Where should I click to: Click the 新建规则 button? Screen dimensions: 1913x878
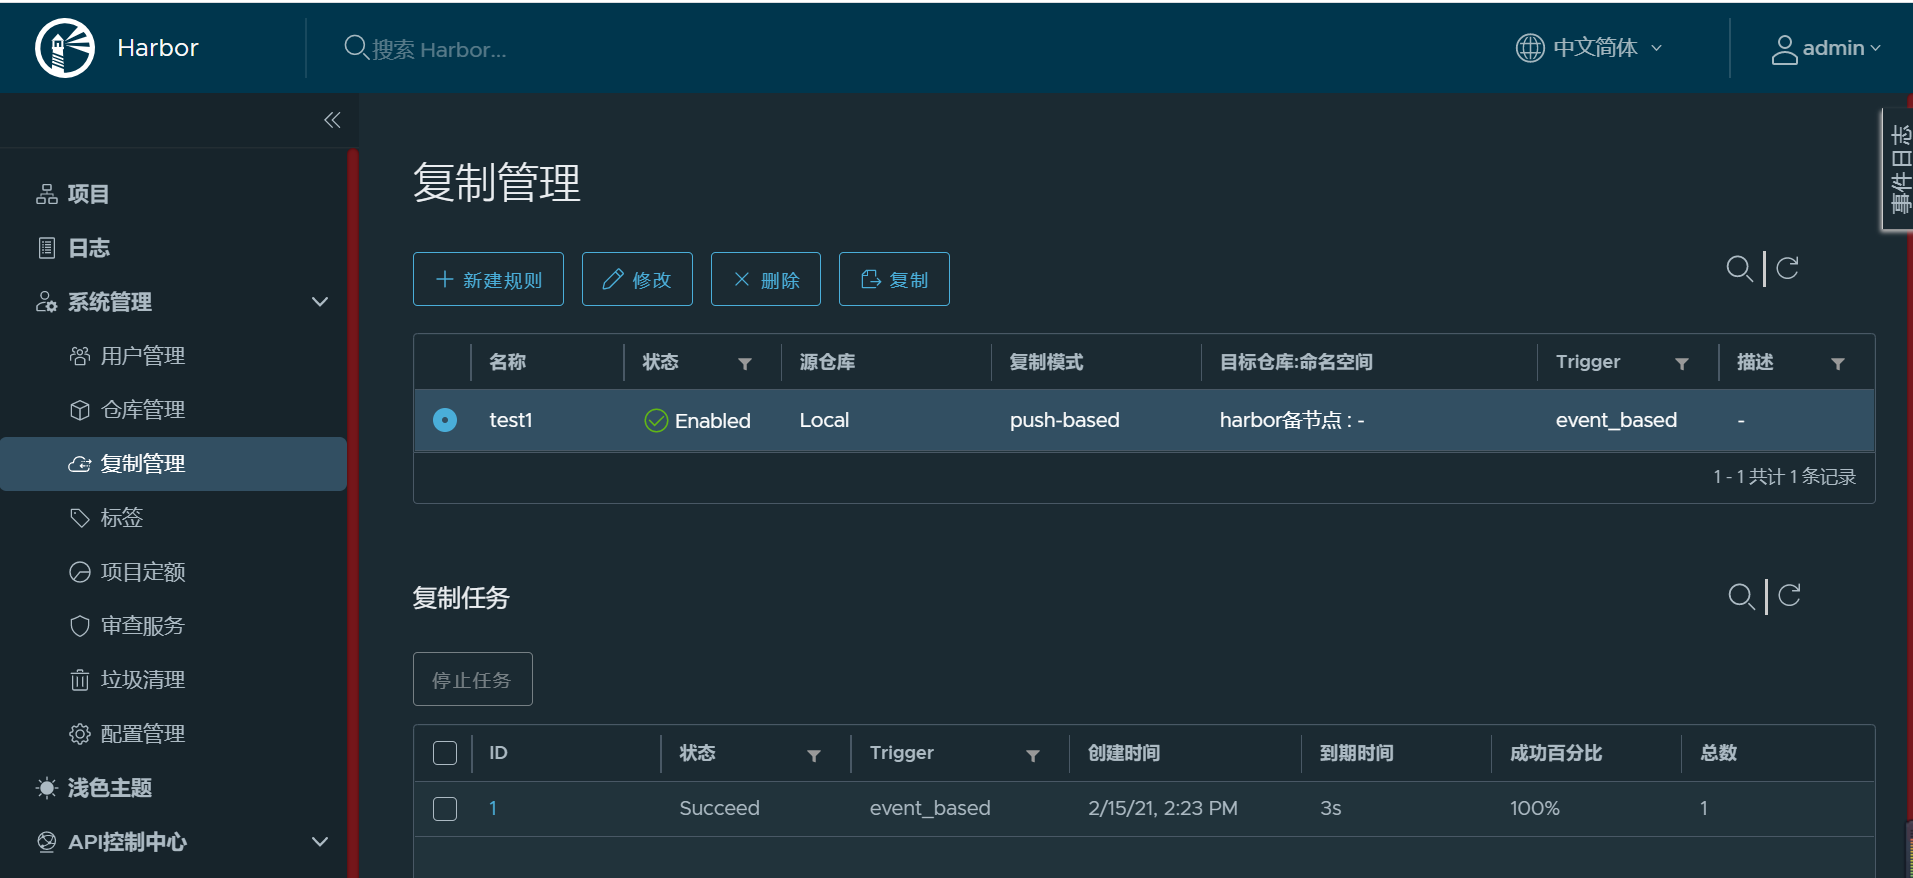pos(488,279)
